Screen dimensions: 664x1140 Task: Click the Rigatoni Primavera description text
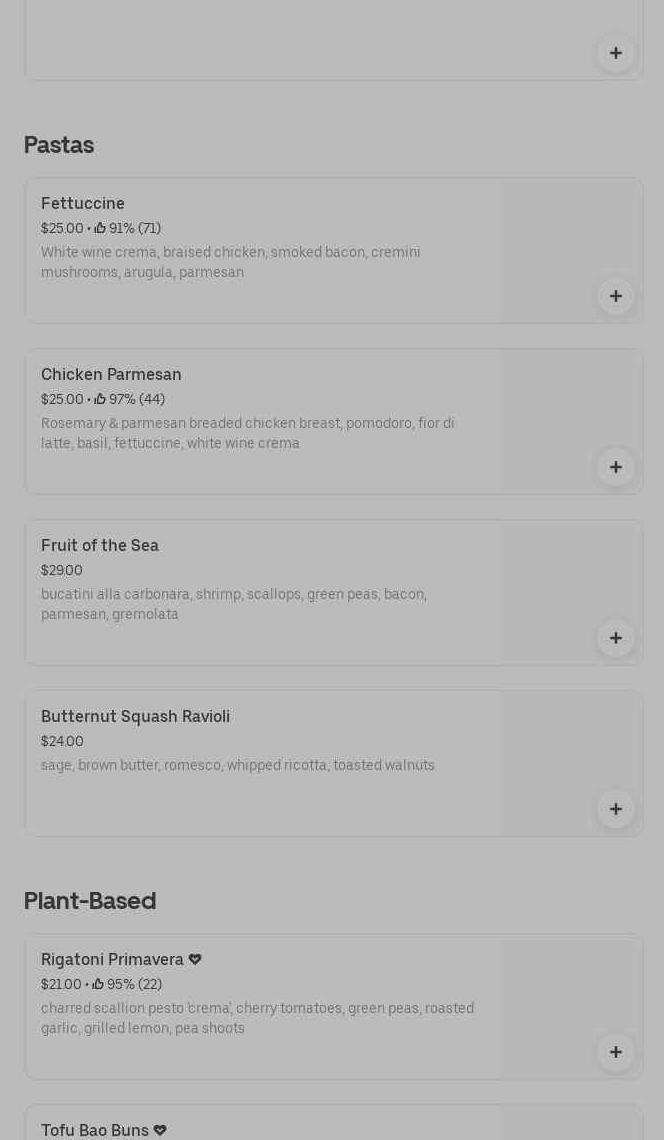[257, 1018]
